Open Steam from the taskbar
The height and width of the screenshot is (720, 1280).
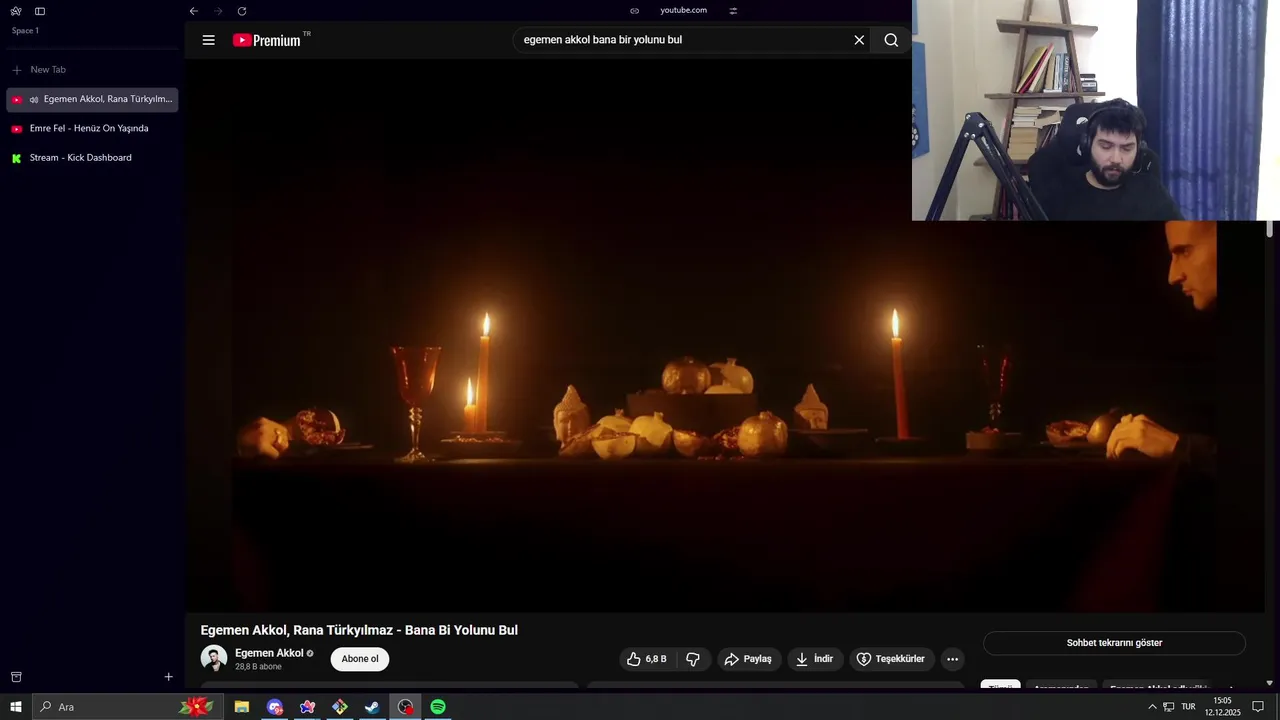(372, 707)
